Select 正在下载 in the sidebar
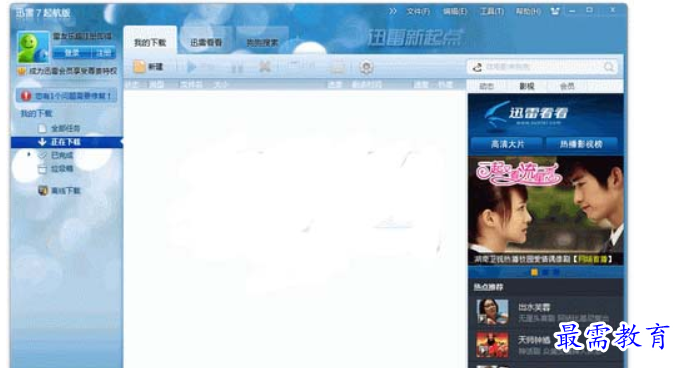 pos(67,142)
